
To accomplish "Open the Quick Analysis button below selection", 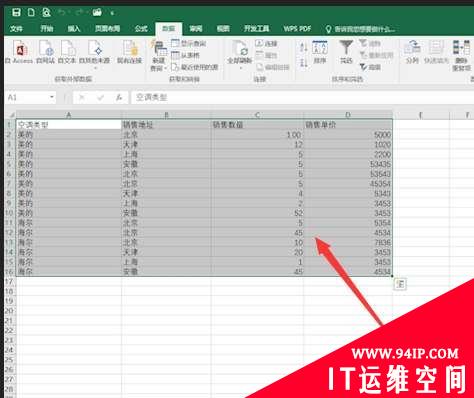I will (400, 284).
